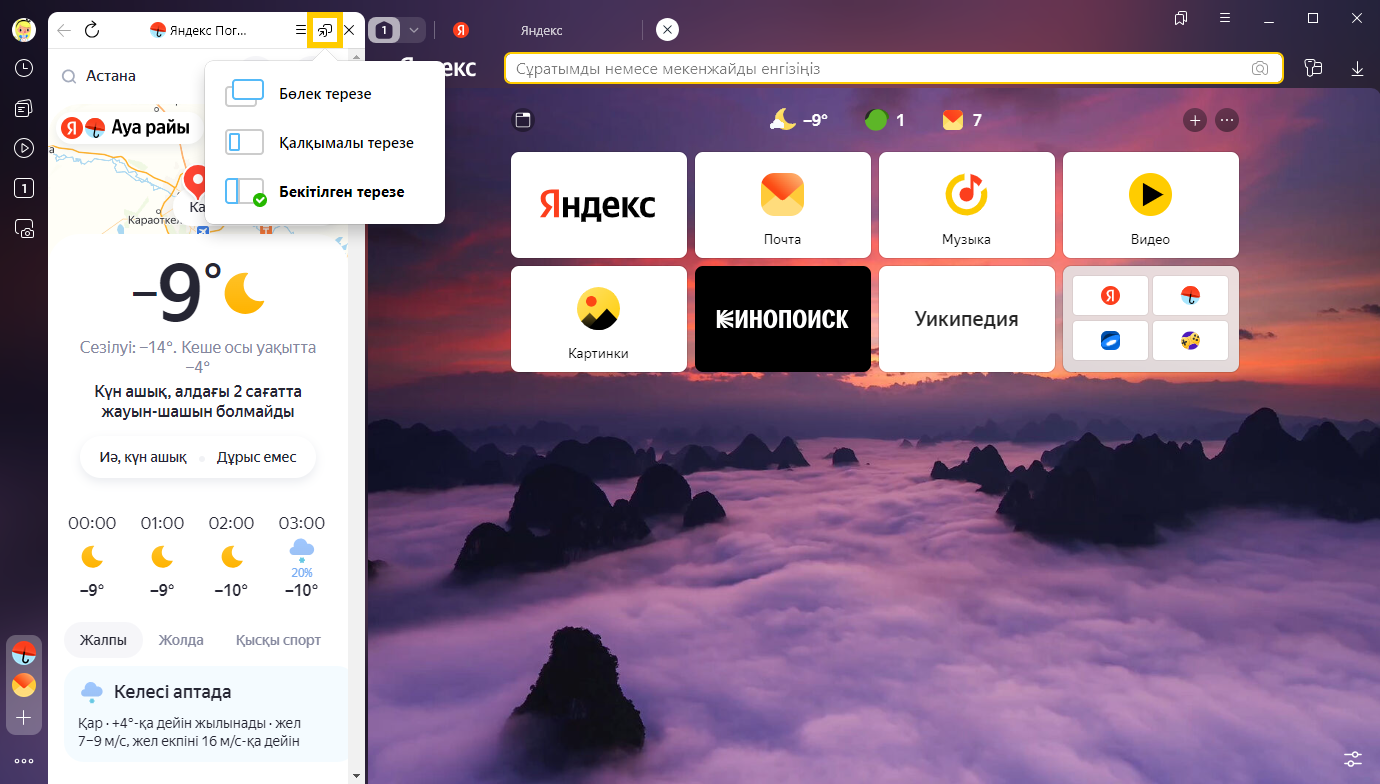The width and height of the screenshot is (1380, 784).
Task: Click the window mode icon in the side panel header
Action: (325, 31)
